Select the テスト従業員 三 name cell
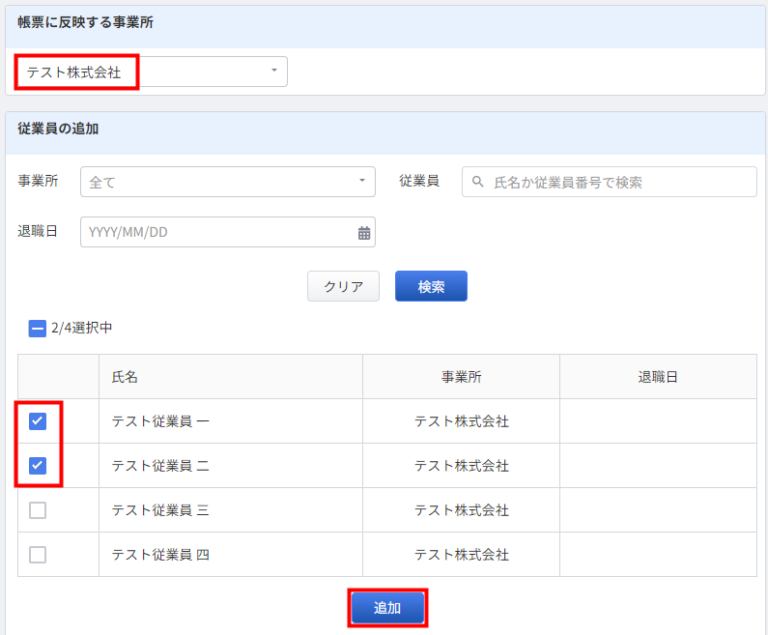 pos(160,510)
